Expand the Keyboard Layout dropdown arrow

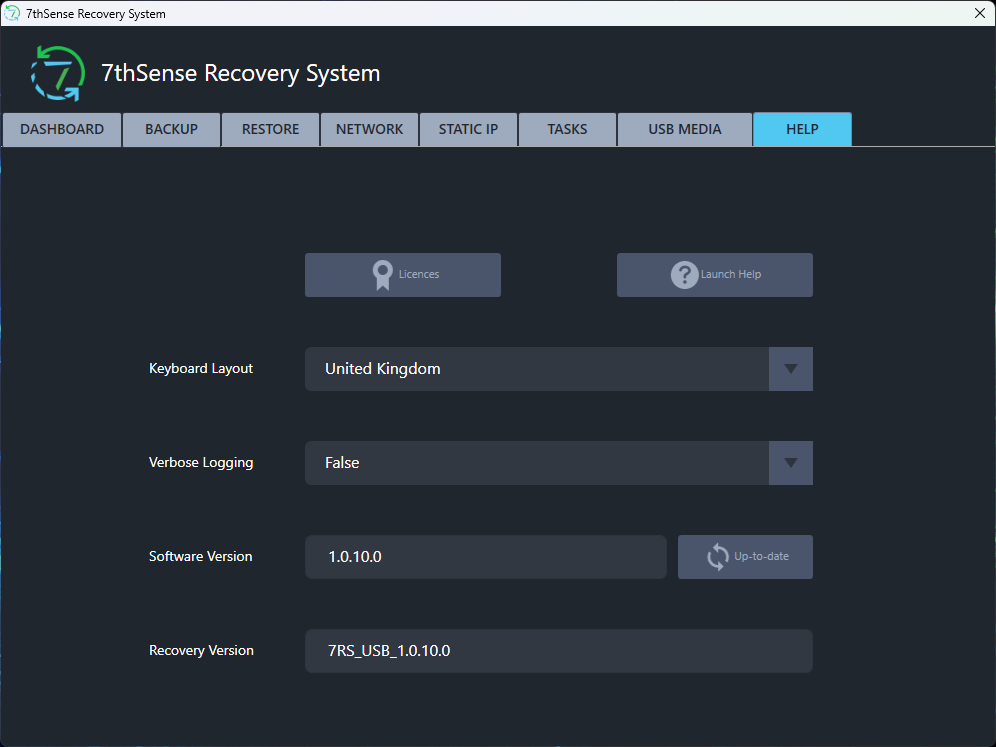[791, 369]
